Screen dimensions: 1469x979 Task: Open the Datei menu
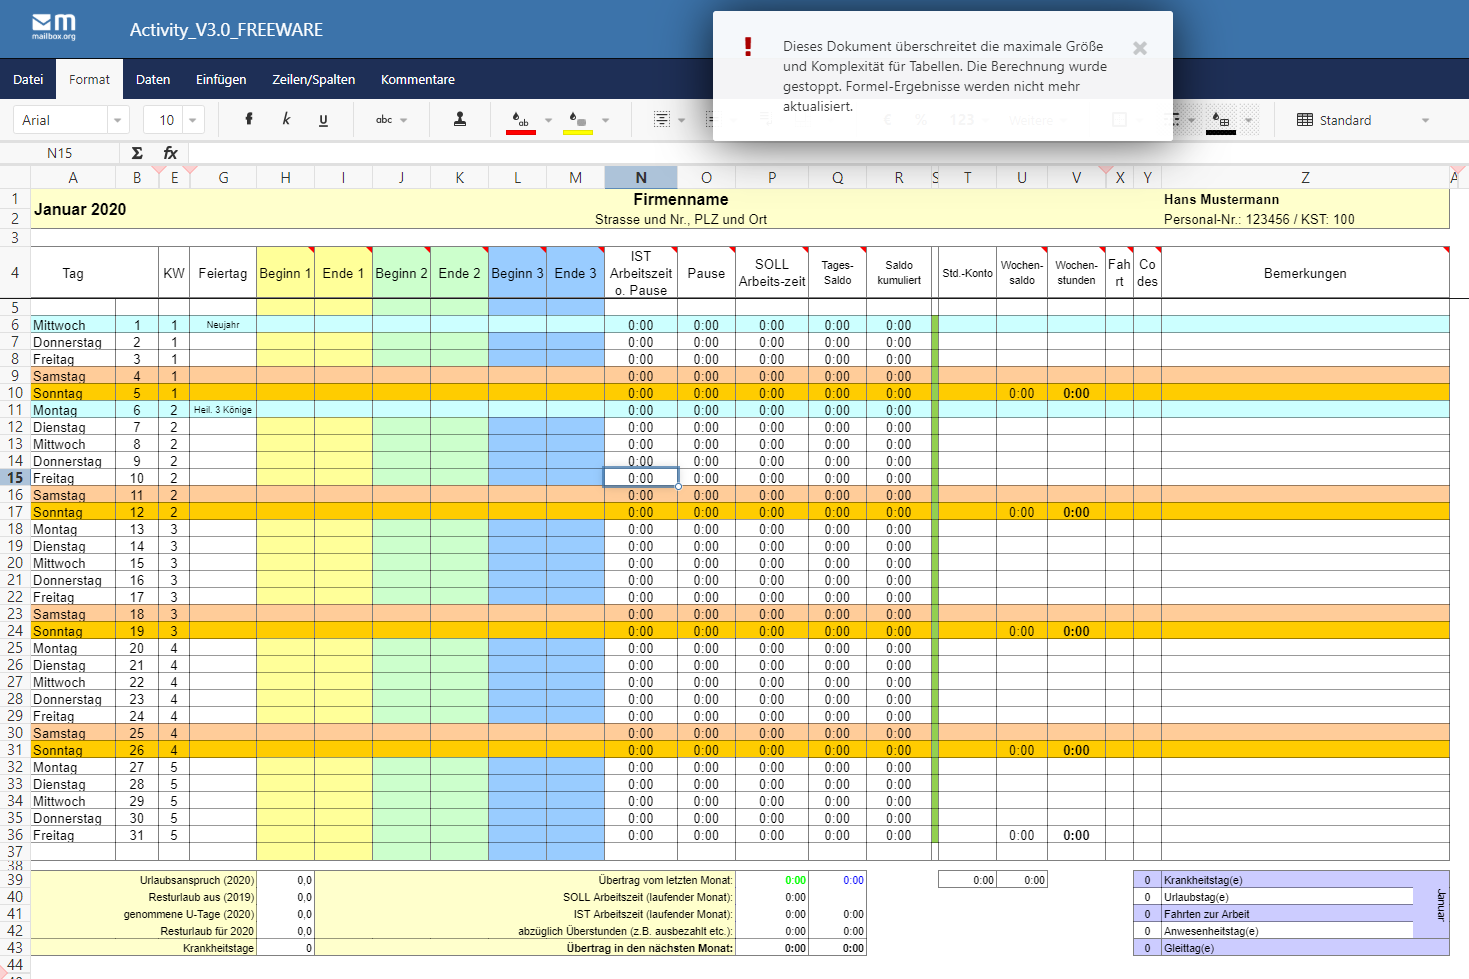point(28,79)
